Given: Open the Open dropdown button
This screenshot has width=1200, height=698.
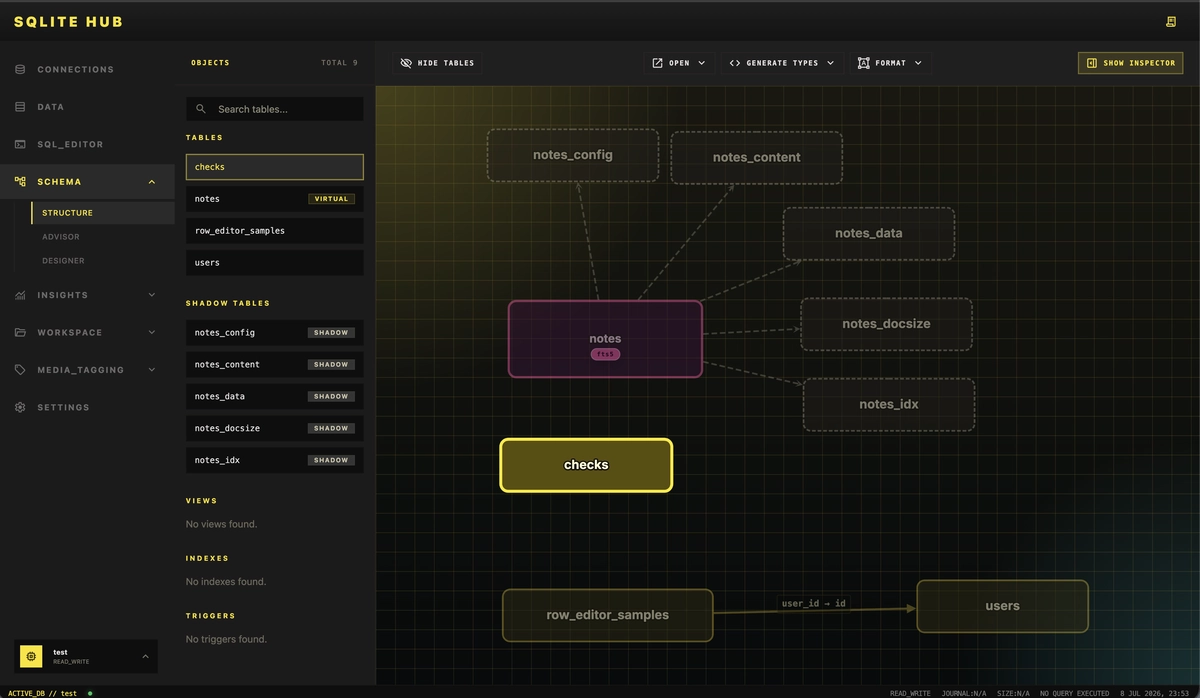Looking at the screenshot, I should [679, 63].
